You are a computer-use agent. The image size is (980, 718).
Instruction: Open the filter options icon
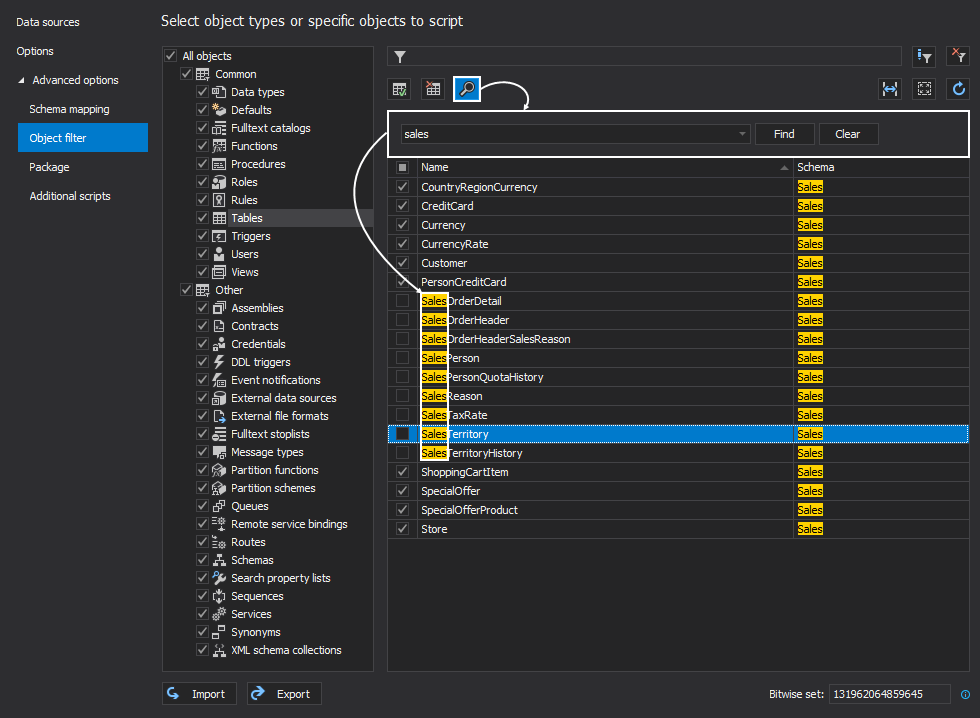pyautogui.click(x=924, y=56)
